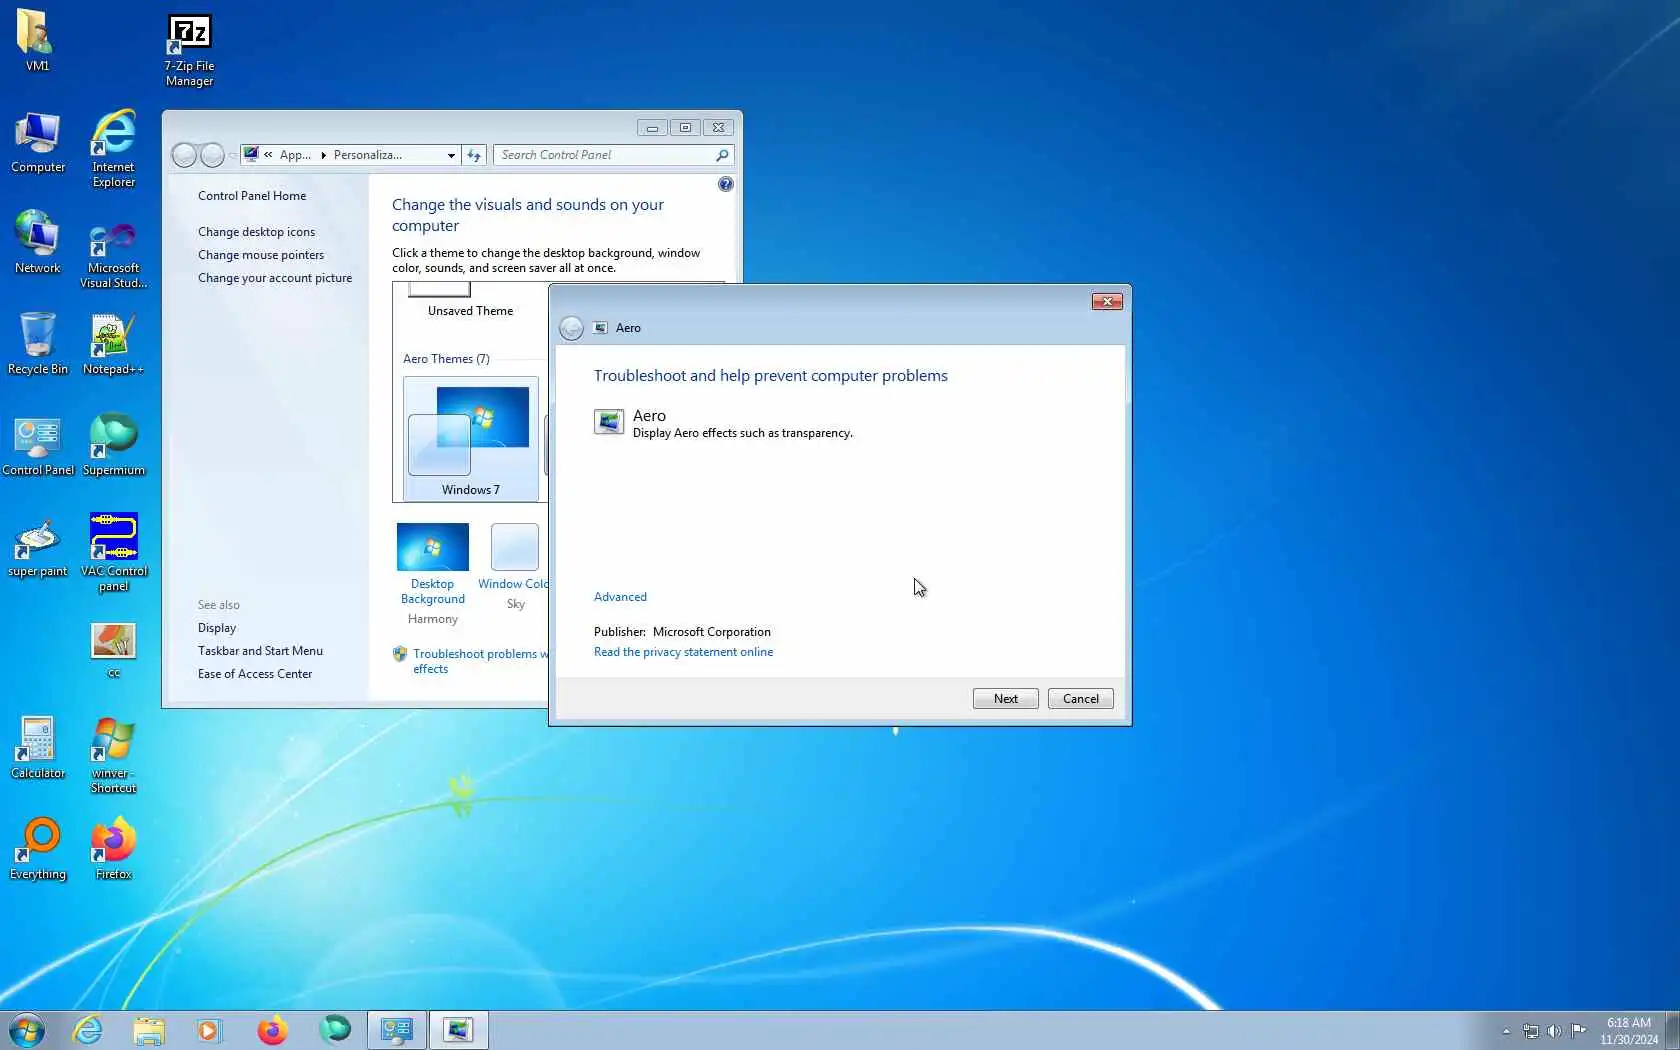The image size is (1680, 1050).
Task: Refresh the Personalization address bar
Action: [x=474, y=155]
